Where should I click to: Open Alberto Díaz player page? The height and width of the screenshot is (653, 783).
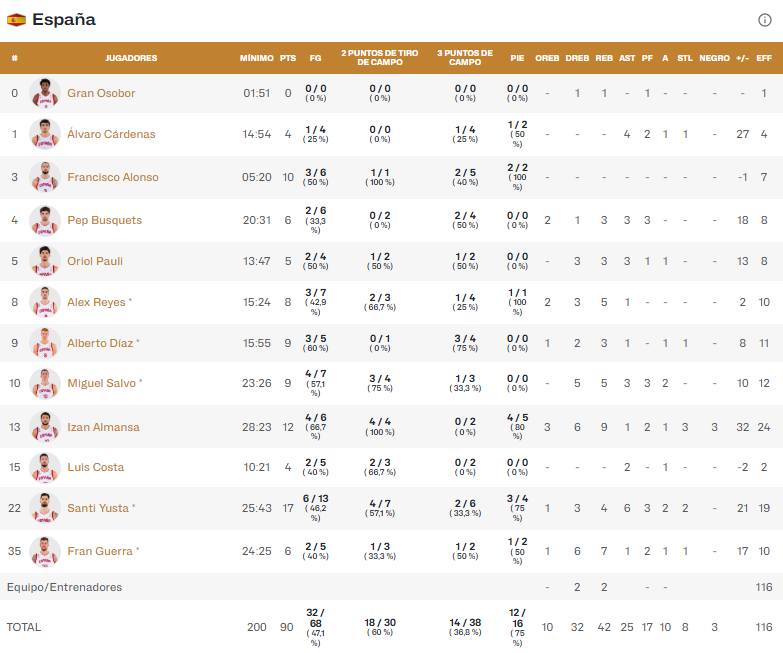pyautogui.click(x=100, y=343)
